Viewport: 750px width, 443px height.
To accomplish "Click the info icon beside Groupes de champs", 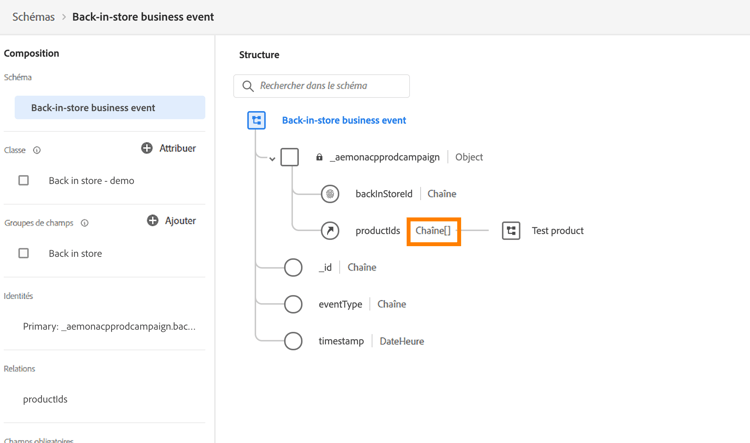I will tap(84, 223).
